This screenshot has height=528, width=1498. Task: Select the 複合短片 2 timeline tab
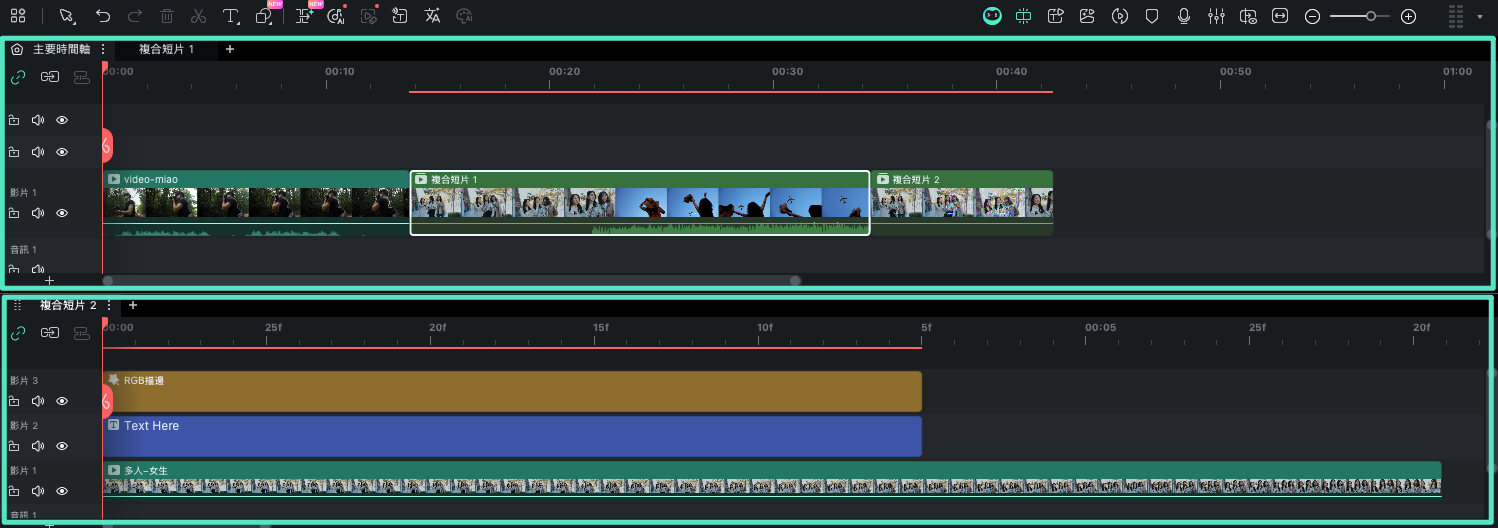pos(67,305)
